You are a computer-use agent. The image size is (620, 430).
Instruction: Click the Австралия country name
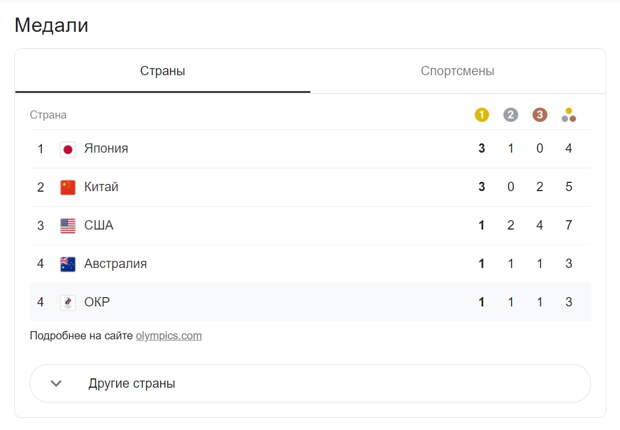point(115,264)
